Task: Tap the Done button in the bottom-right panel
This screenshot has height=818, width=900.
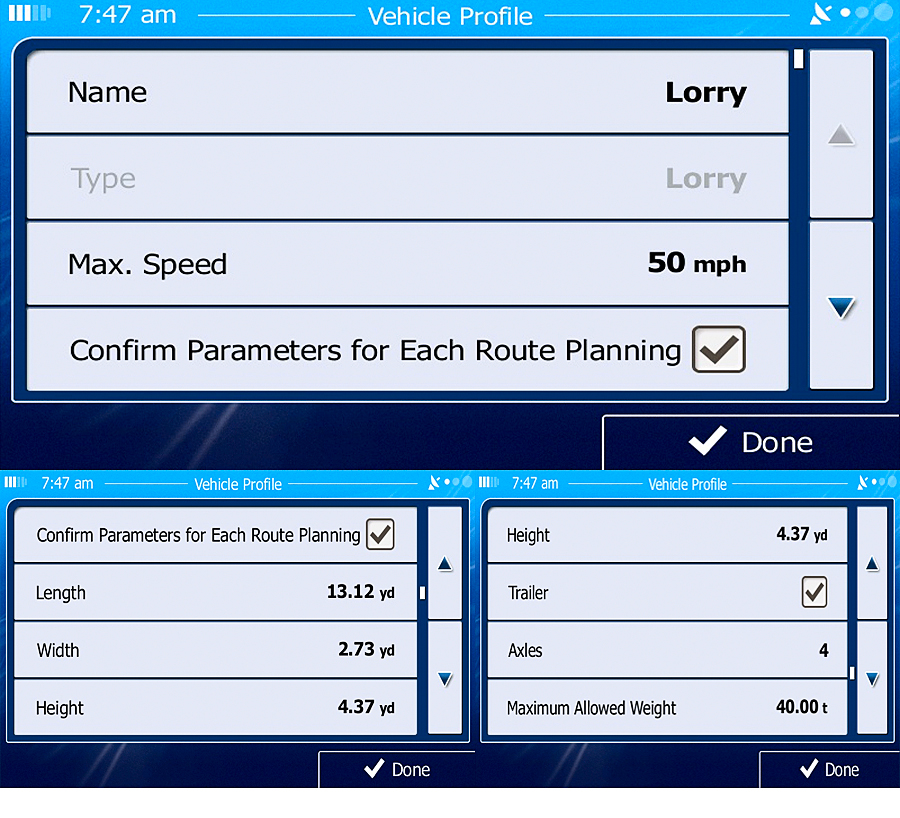Action: coord(829,769)
